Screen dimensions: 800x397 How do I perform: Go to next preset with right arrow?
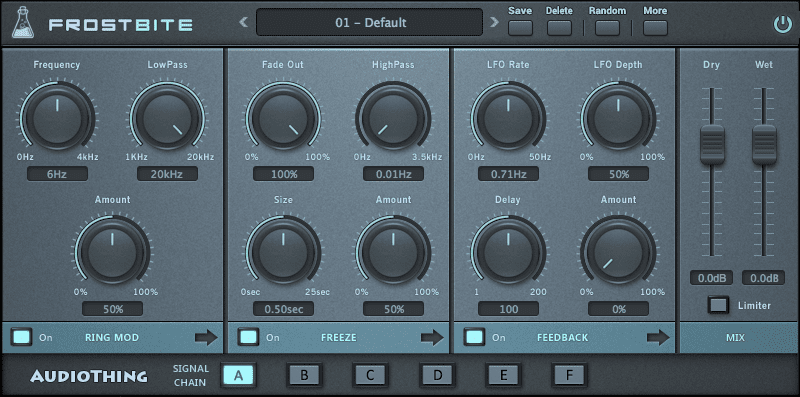tap(494, 22)
